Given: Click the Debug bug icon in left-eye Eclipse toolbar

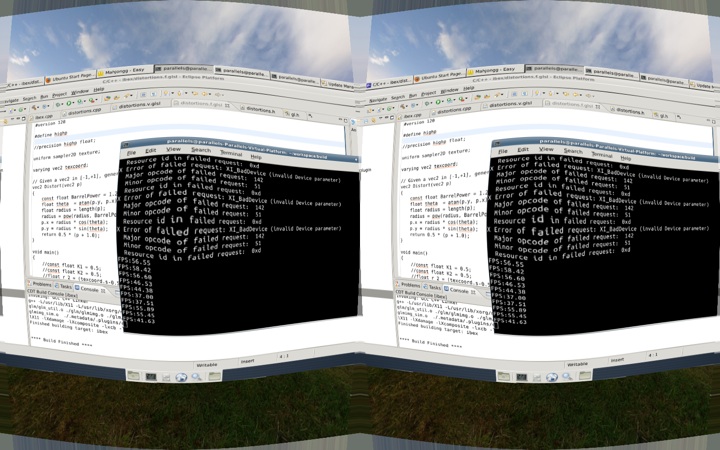Looking at the screenshot, I should 58,104.
